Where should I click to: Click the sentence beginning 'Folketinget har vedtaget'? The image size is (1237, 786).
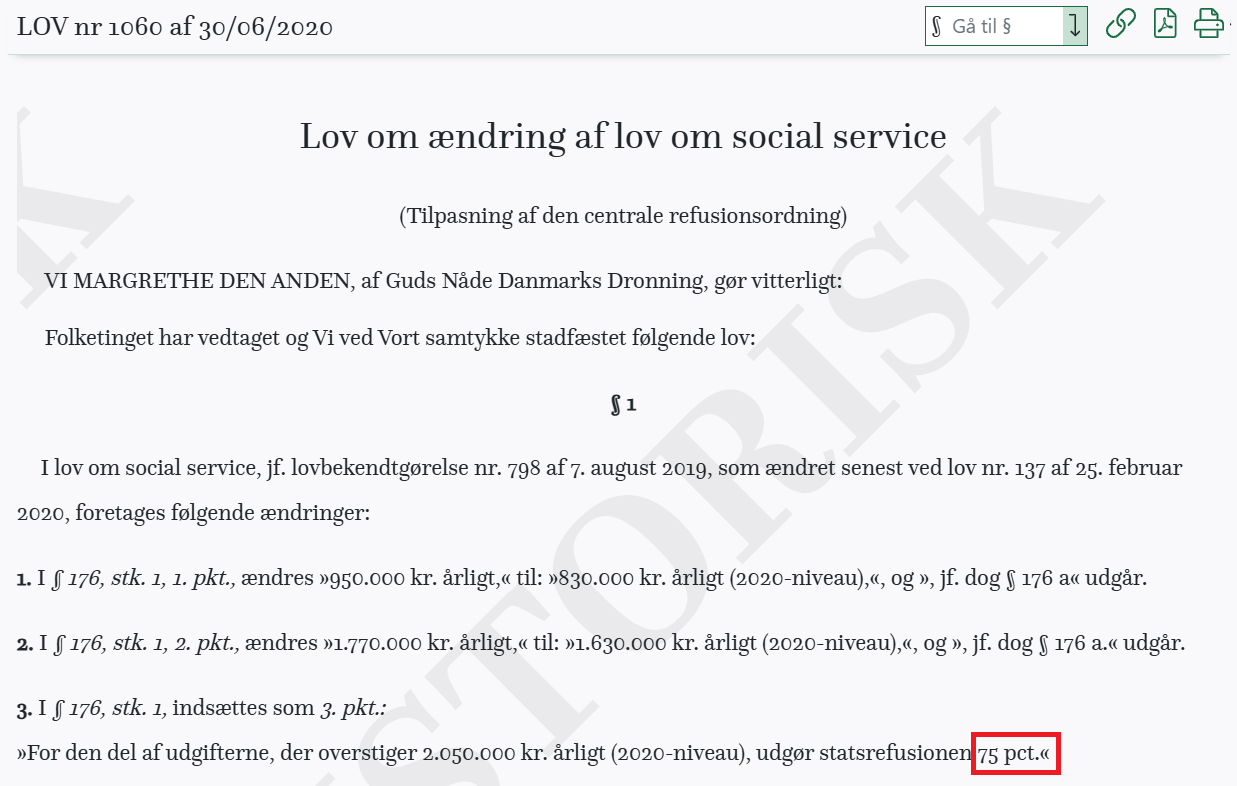click(x=399, y=338)
